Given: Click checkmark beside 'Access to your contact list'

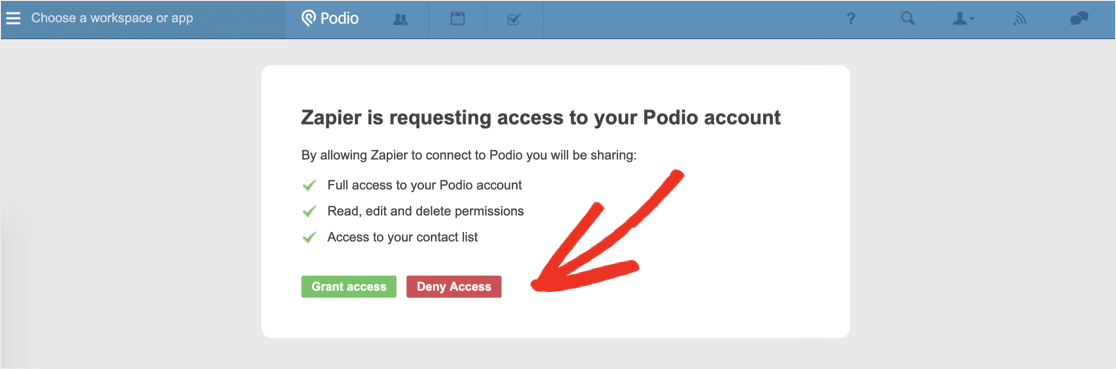Looking at the screenshot, I should (309, 238).
